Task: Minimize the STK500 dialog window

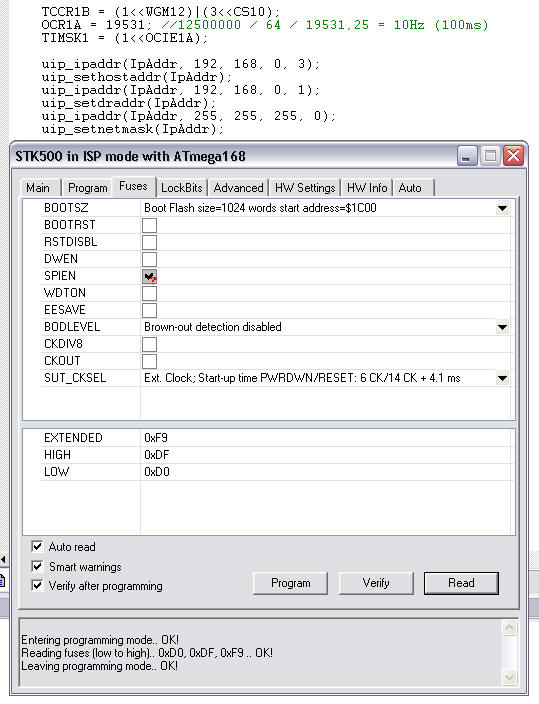Action: (x=467, y=156)
